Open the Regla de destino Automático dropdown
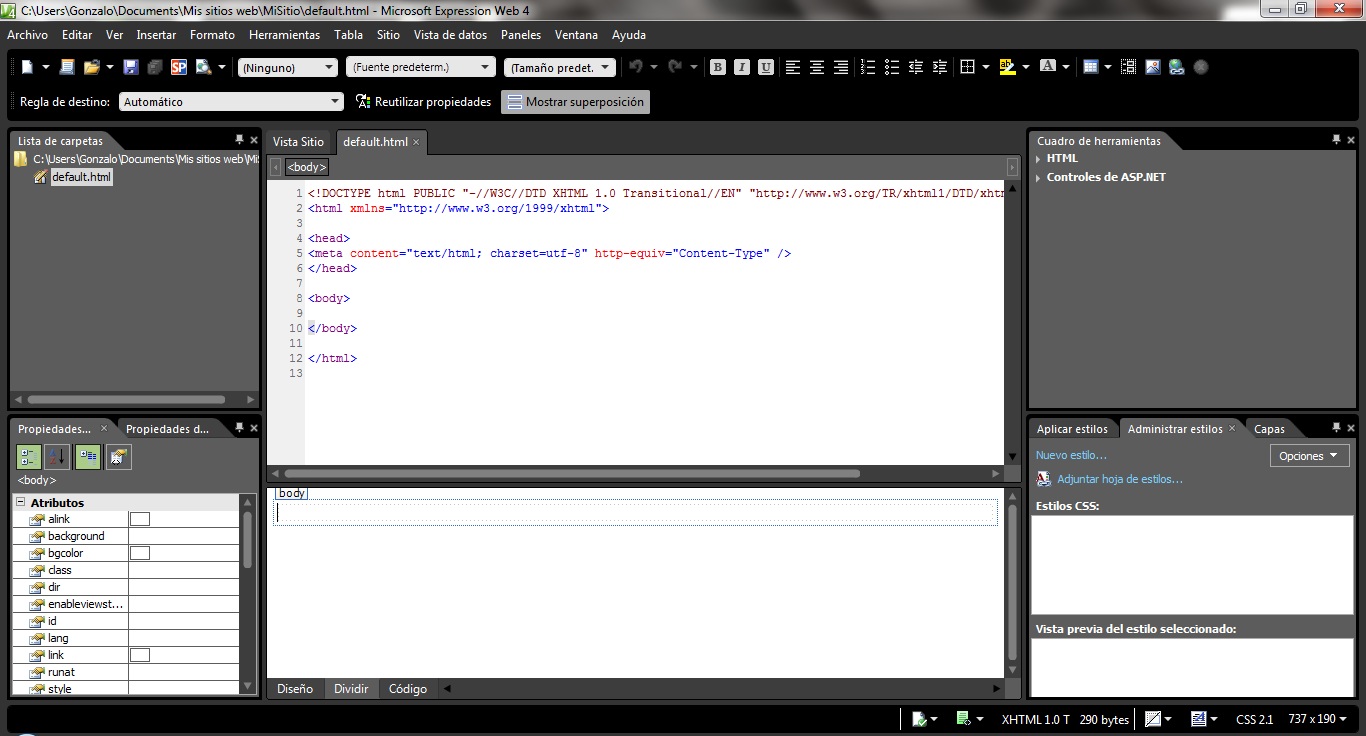Image resolution: width=1366 pixels, height=736 pixels. 231,102
